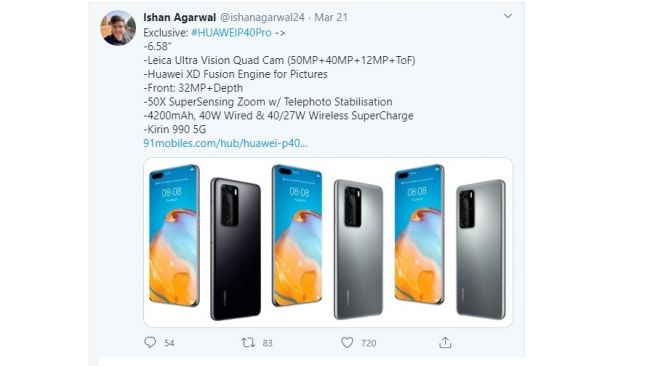Open the Mar 21 tweet timestamp
Viewport: 653px width, 366px height.
pyautogui.click(x=331, y=17)
